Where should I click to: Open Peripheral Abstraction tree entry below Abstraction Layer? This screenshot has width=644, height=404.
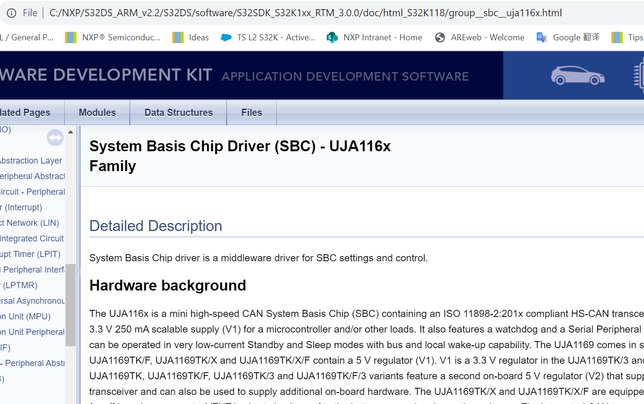(32, 176)
